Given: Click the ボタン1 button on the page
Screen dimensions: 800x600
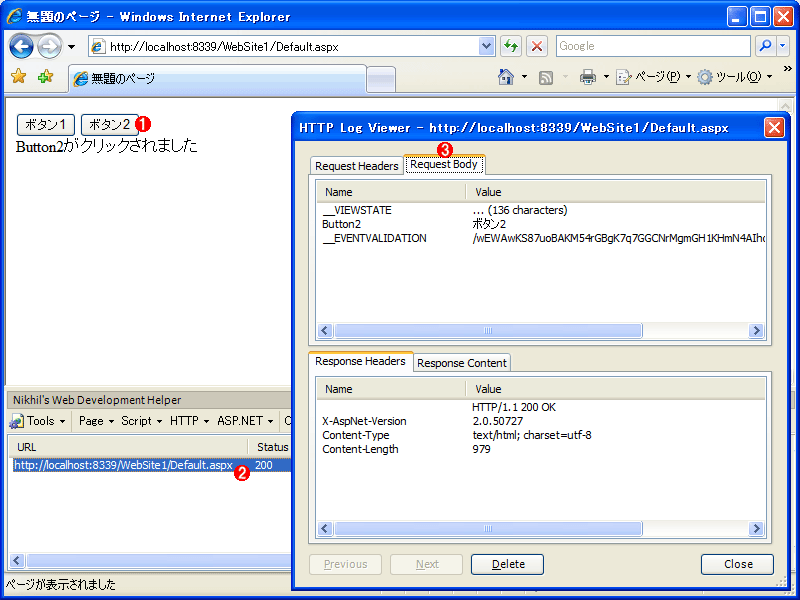Looking at the screenshot, I should click(x=46, y=124).
